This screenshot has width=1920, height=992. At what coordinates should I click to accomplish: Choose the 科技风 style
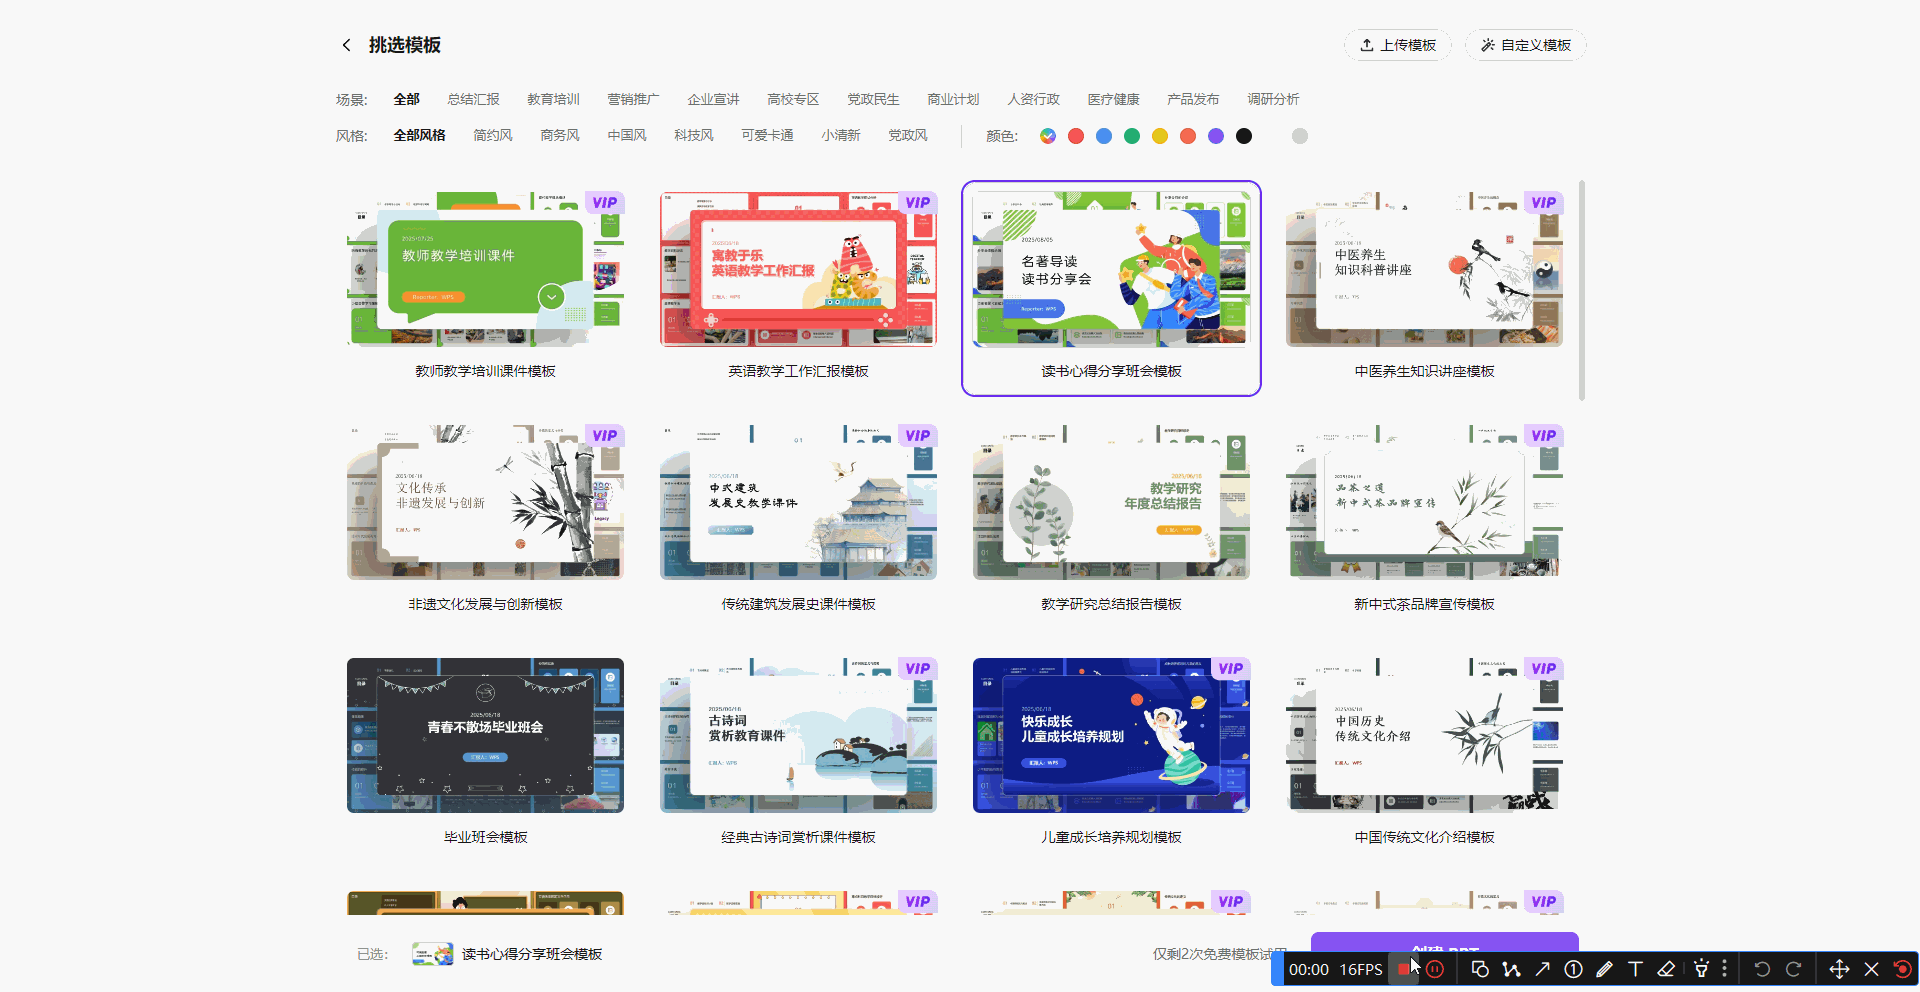click(x=694, y=135)
